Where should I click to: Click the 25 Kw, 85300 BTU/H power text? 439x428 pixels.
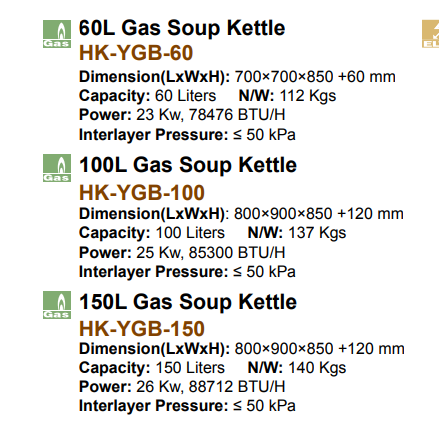[211, 253]
